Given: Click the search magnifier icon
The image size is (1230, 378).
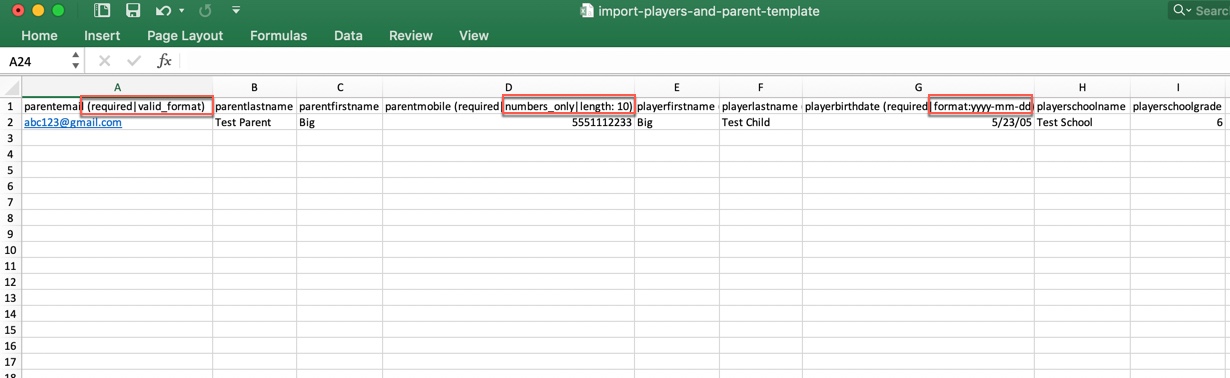Looking at the screenshot, I should coord(1180,10).
